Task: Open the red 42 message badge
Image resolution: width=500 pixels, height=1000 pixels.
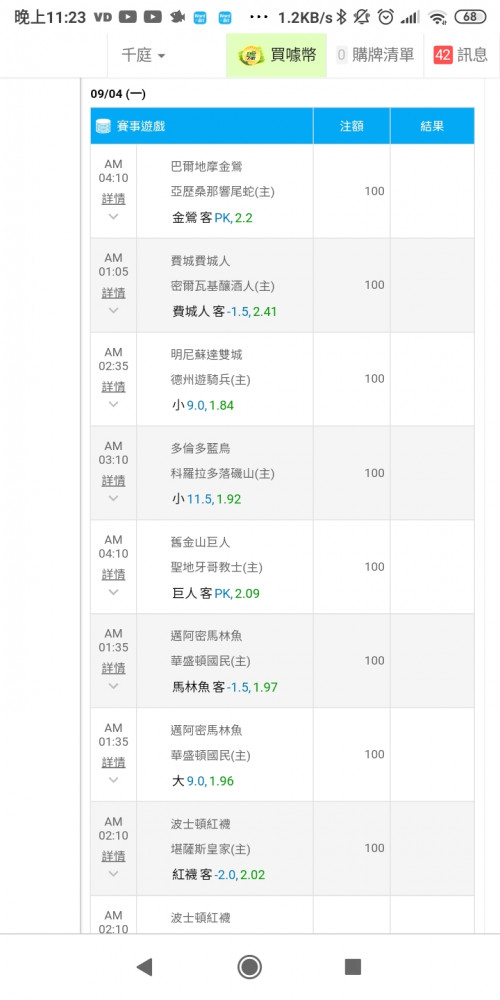Action: tap(443, 55)
